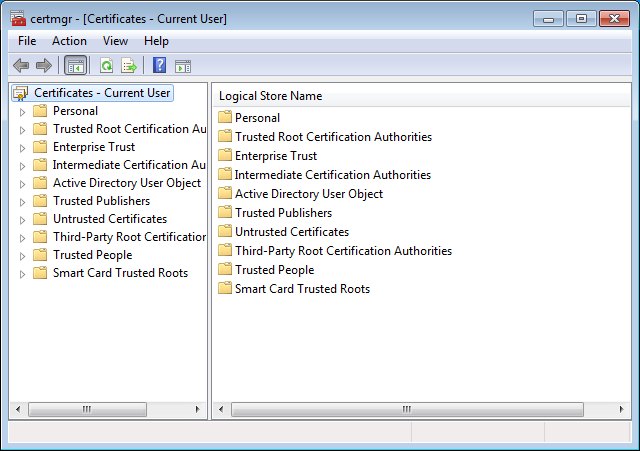
Task: Click the Export List toolbar icon
Action: tap(128, 66)
